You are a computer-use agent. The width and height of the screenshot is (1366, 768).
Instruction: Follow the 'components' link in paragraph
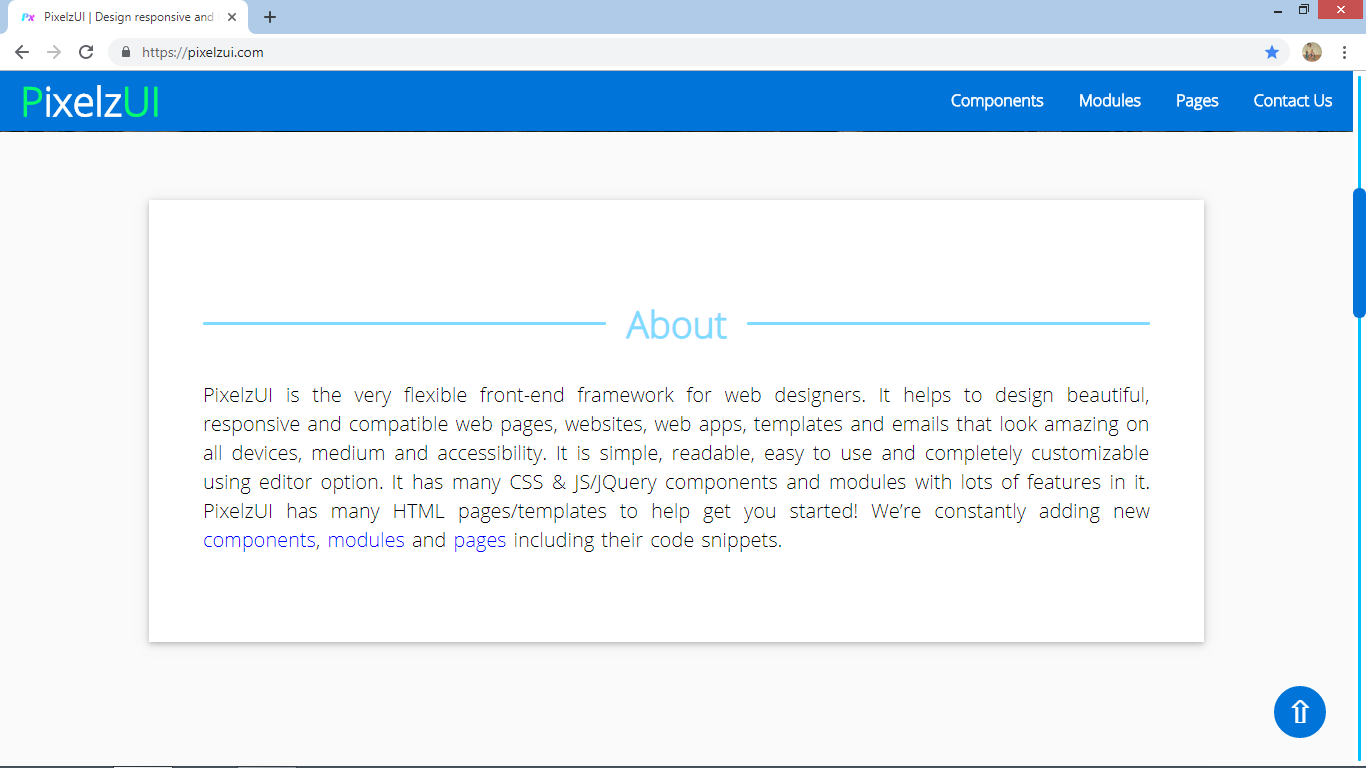(259, 540)
